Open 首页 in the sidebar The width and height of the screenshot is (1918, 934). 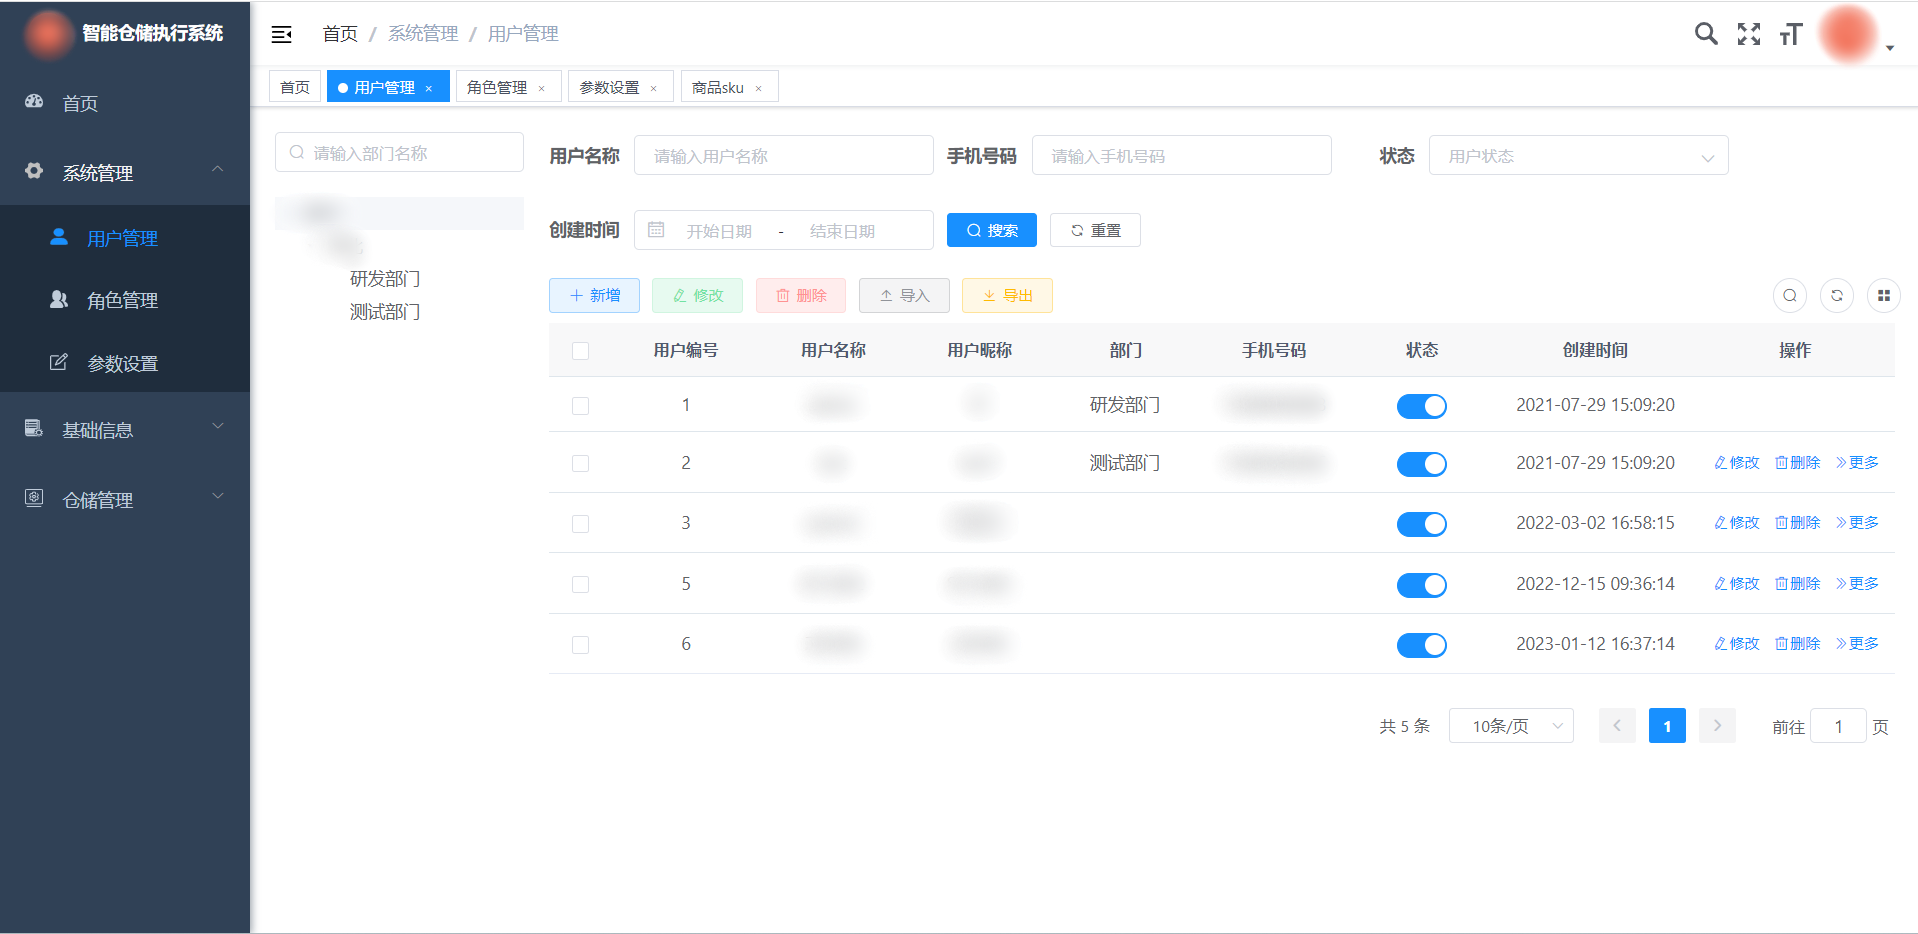click(x=125, y=103)
